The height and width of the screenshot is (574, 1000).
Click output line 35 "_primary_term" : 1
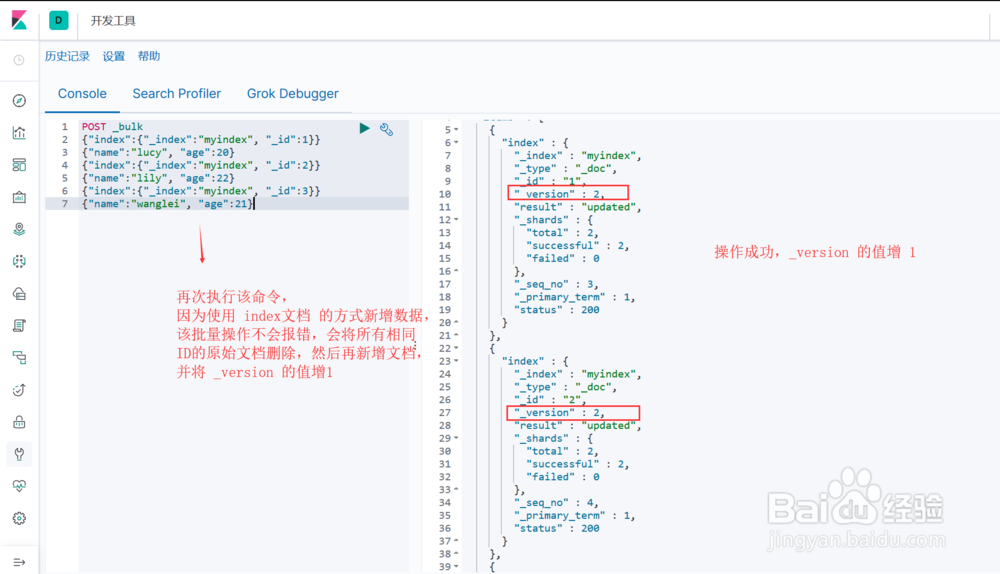point(574,515)
